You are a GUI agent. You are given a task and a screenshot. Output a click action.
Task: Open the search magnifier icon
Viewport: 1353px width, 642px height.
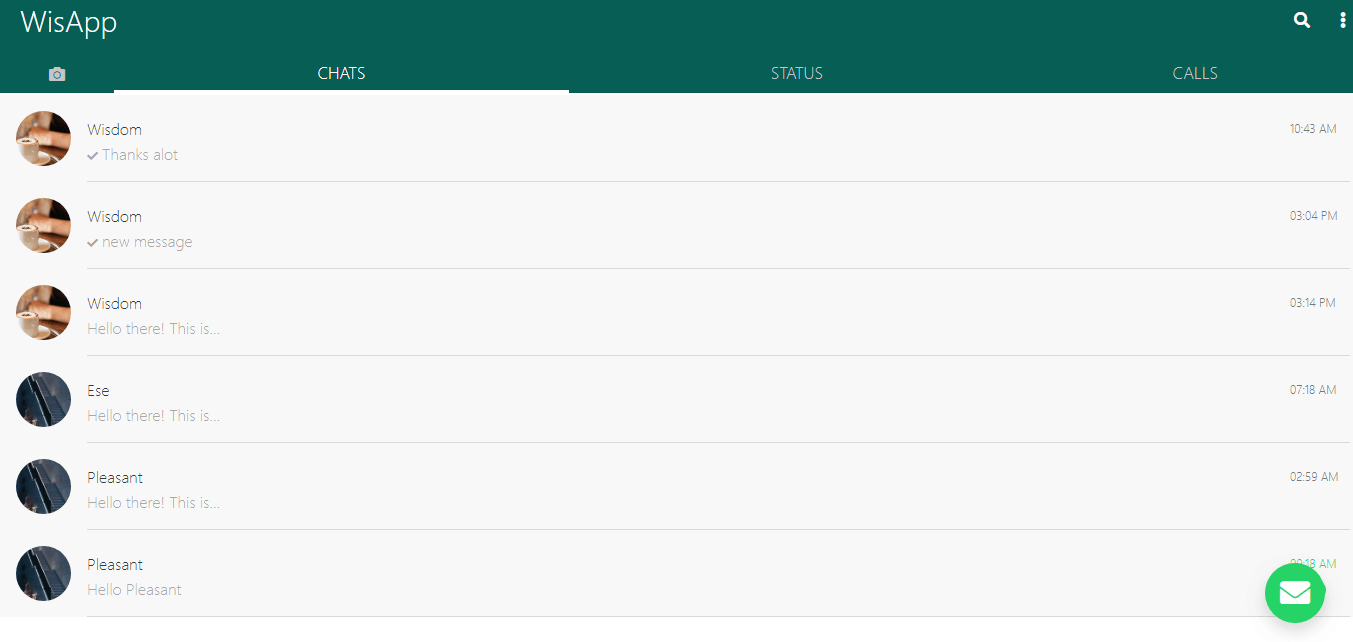click(1301, 20)
